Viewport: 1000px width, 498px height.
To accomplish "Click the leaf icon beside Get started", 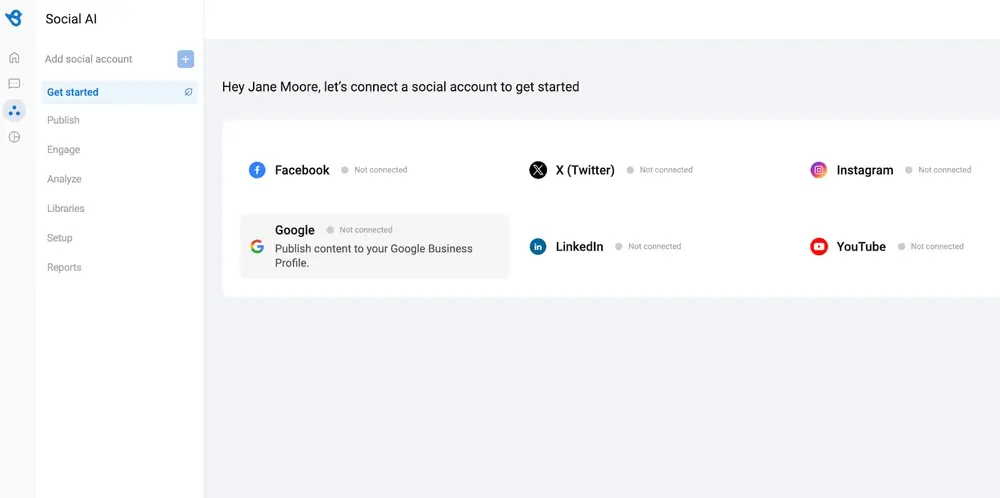I will click(188, 92).
